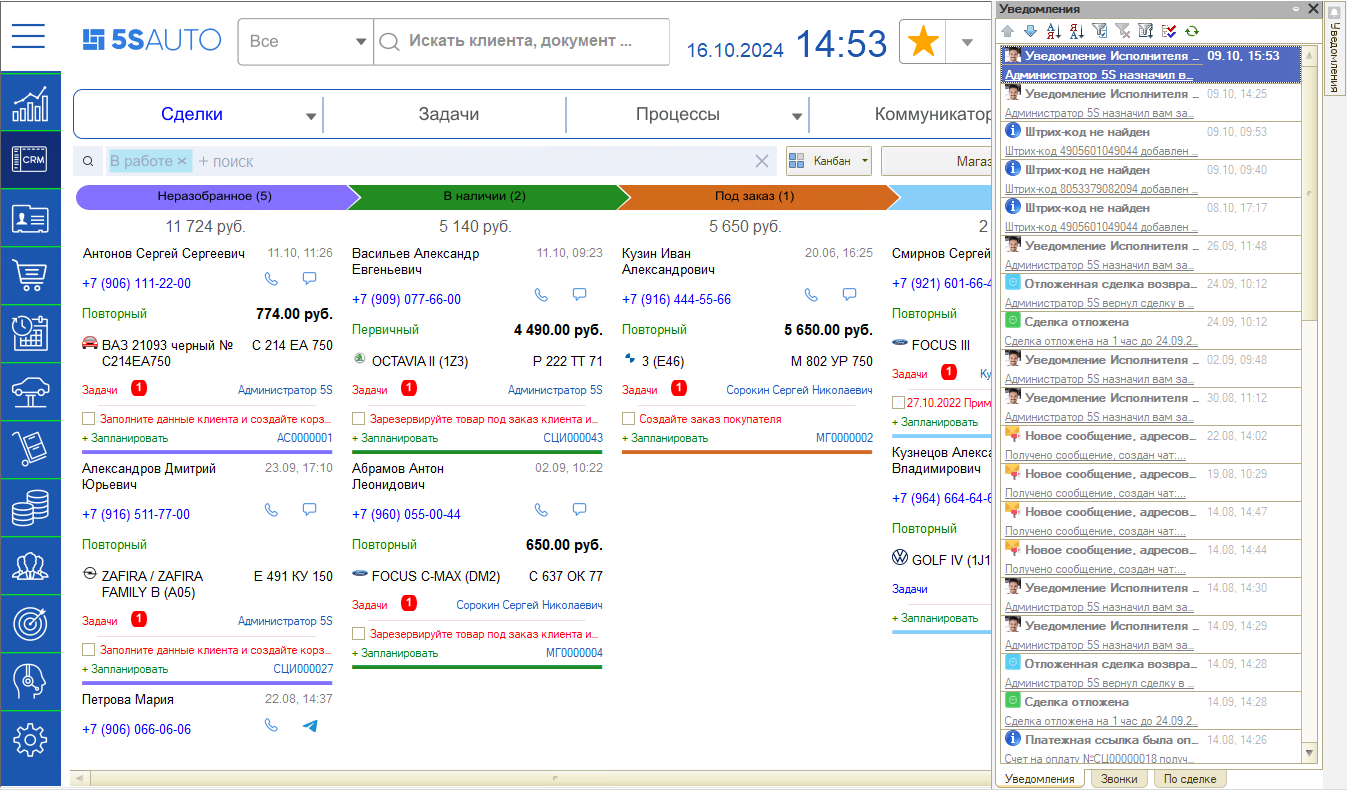Open the analytics chart section in sidebar

pos(30,103)
